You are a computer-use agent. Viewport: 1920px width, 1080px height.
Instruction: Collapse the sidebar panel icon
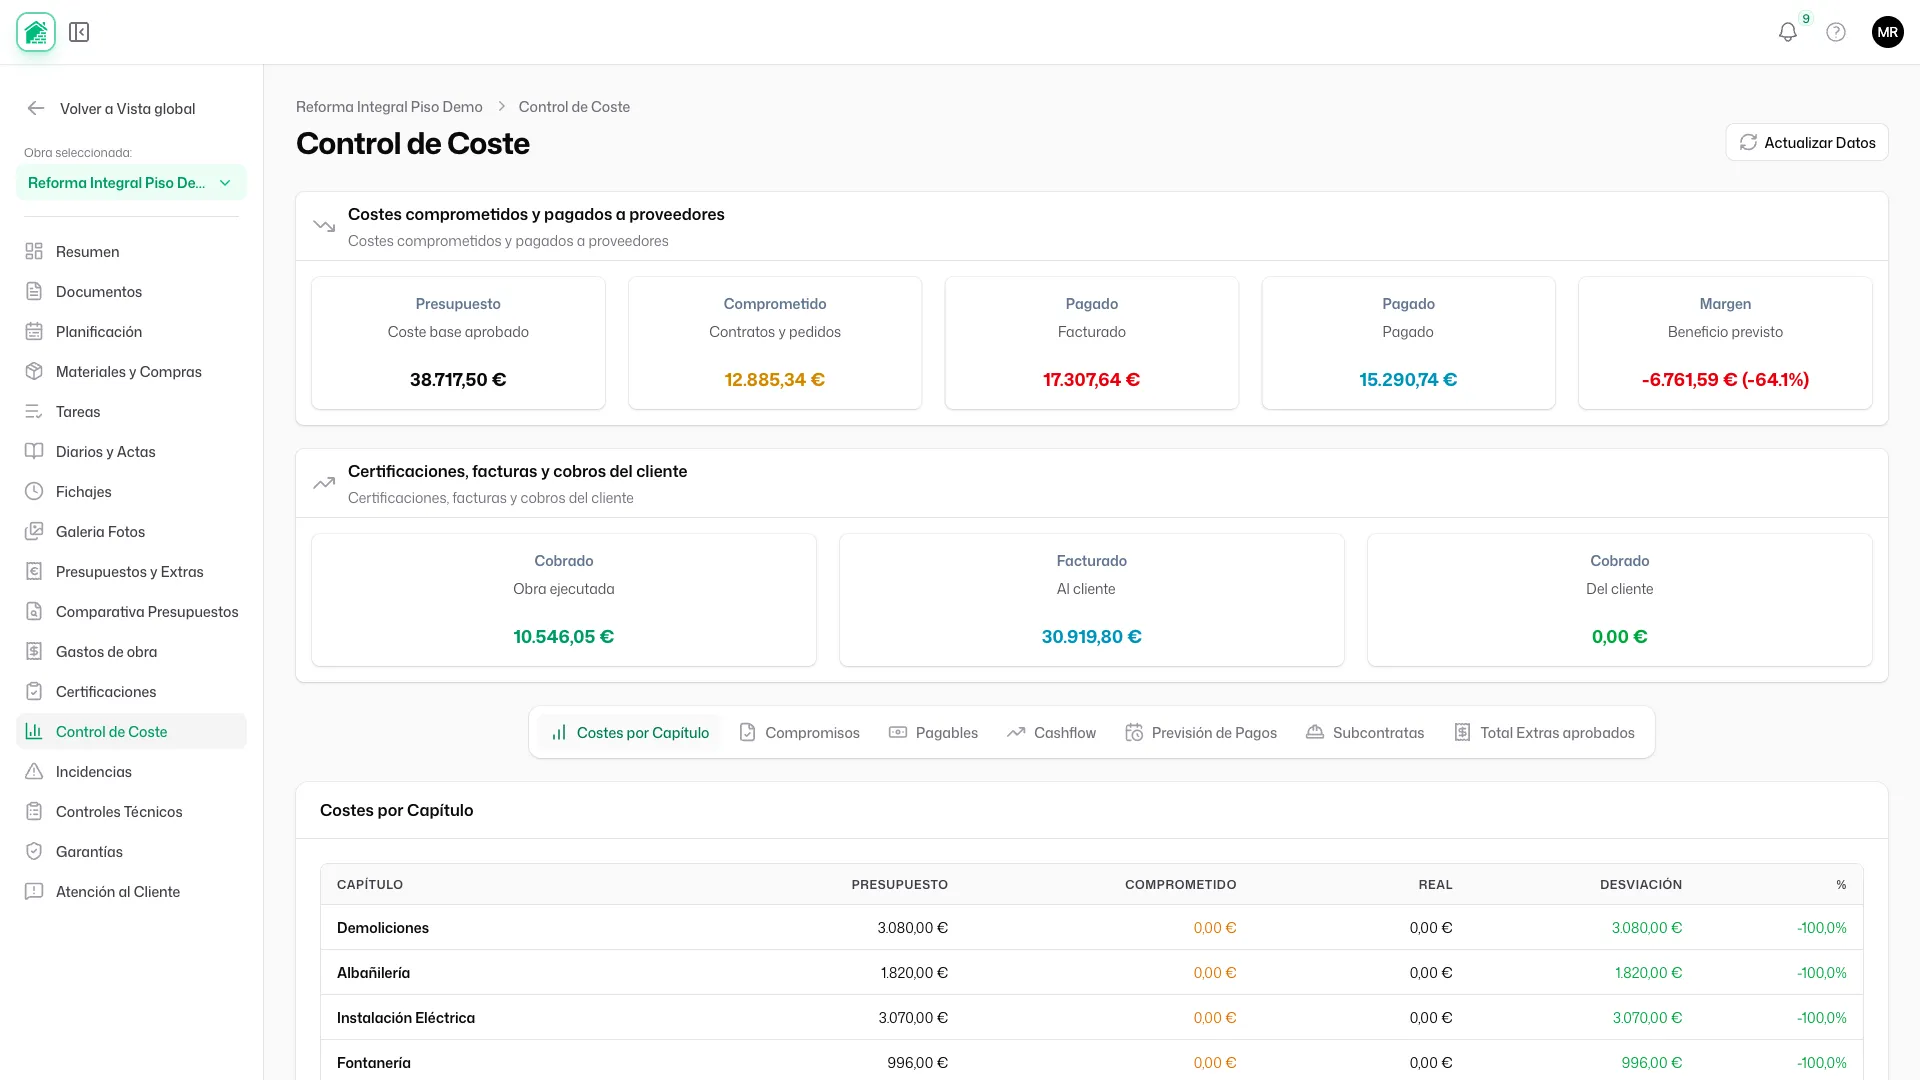79,32
